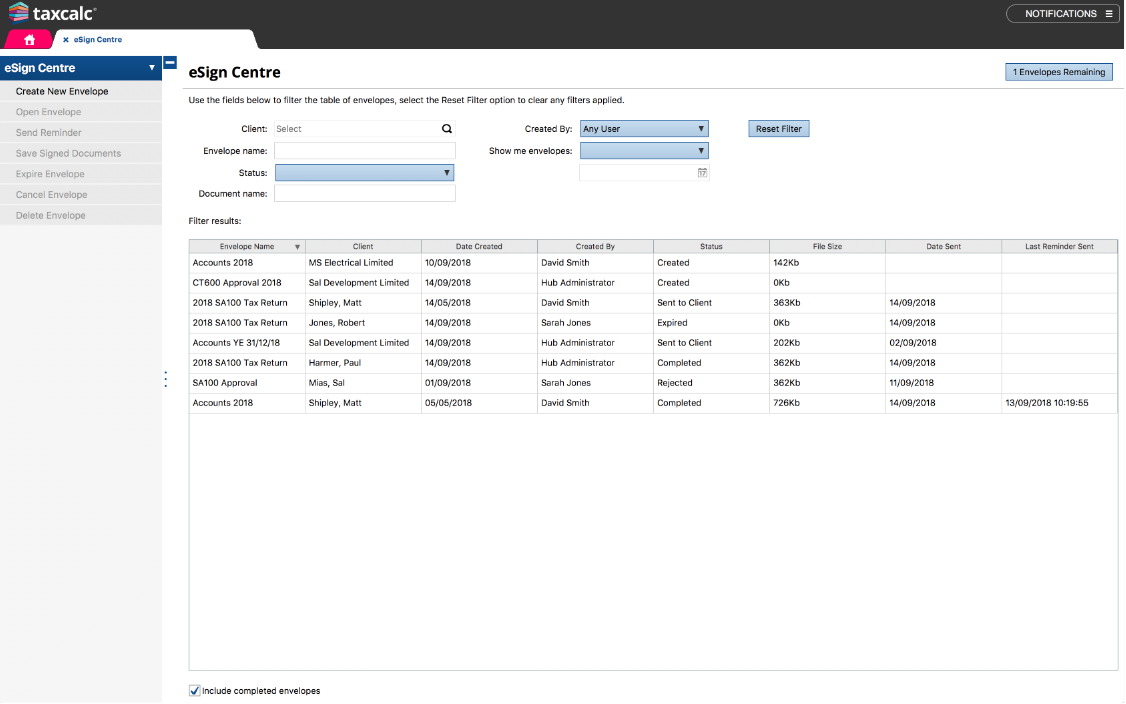This screenshot has height=704, width=1126.
Task: Click the date input field
Action: [644, 172]
